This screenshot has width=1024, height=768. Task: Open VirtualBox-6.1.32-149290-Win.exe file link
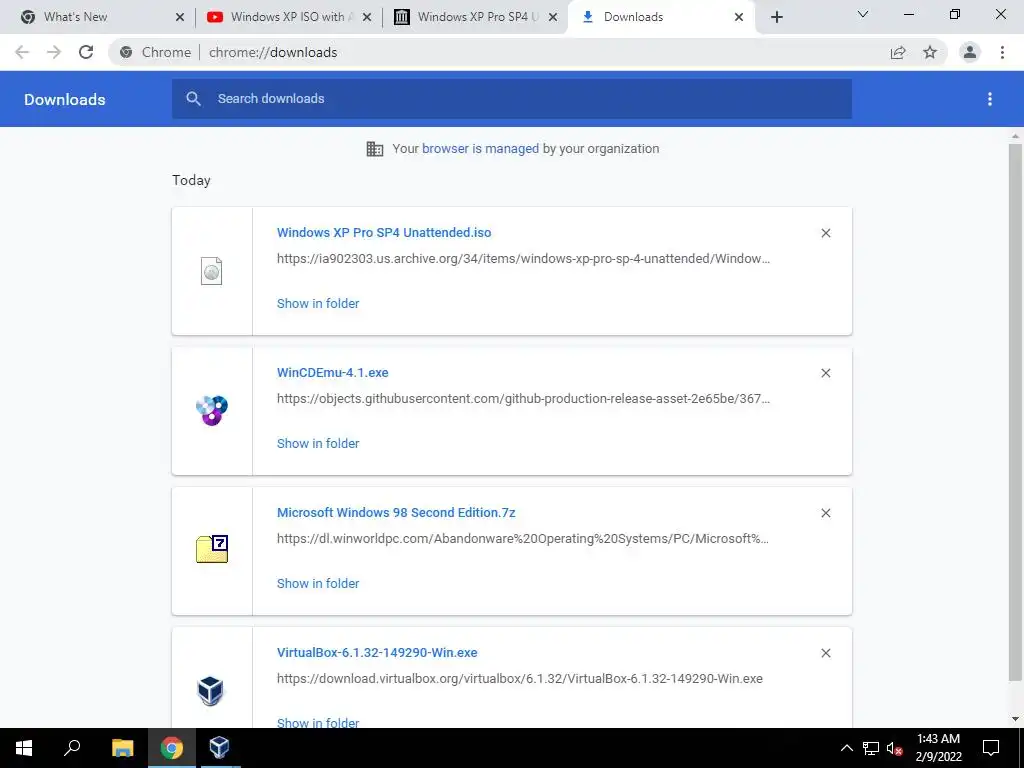click(377, 652)
